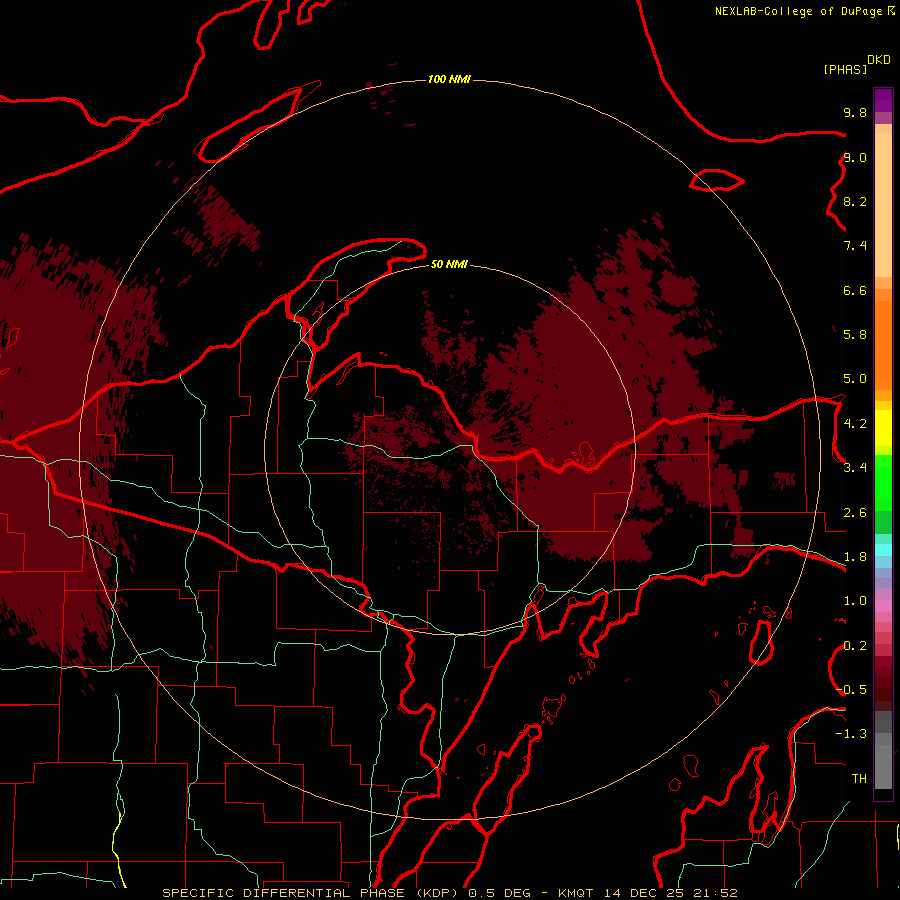This screenshot has width=900, height=900.
Task: Click the 8.2 value on the color scale
Action: [855, 201]
